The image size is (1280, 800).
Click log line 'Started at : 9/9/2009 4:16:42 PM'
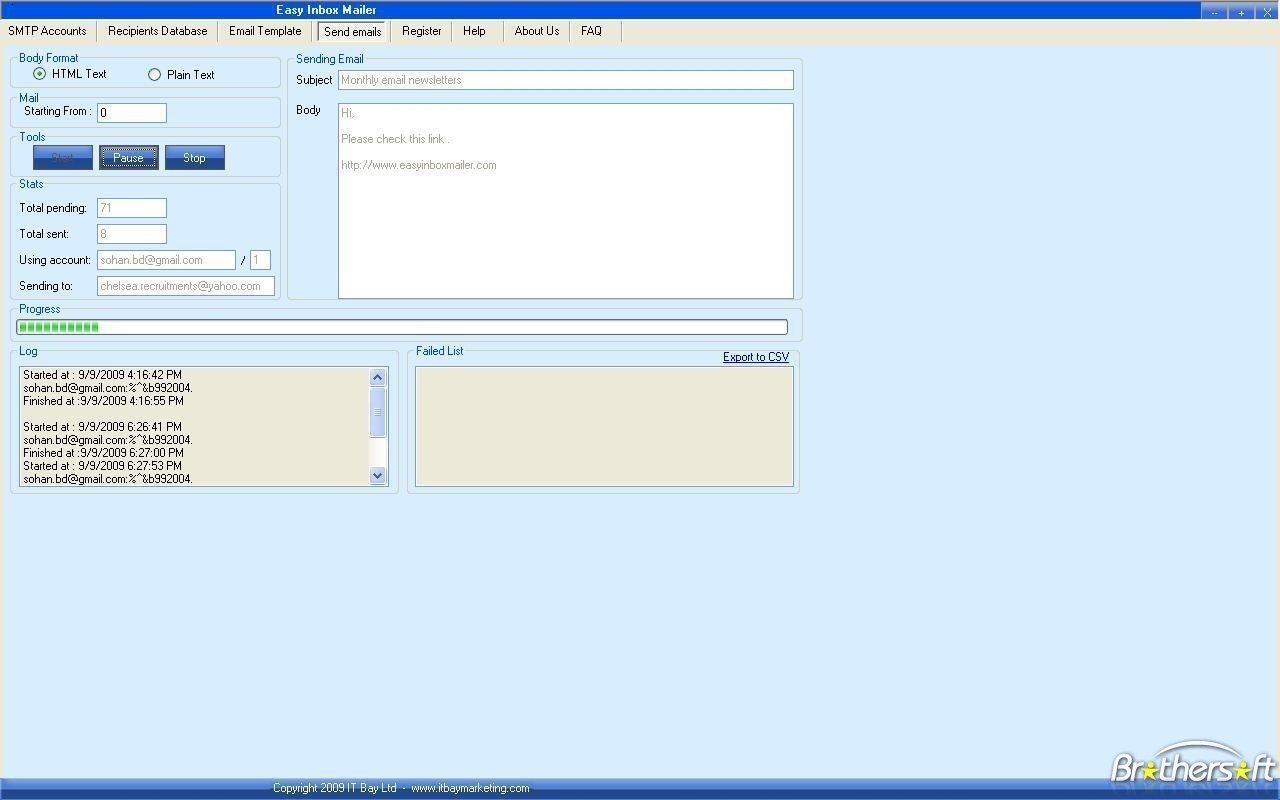[103, 375]
